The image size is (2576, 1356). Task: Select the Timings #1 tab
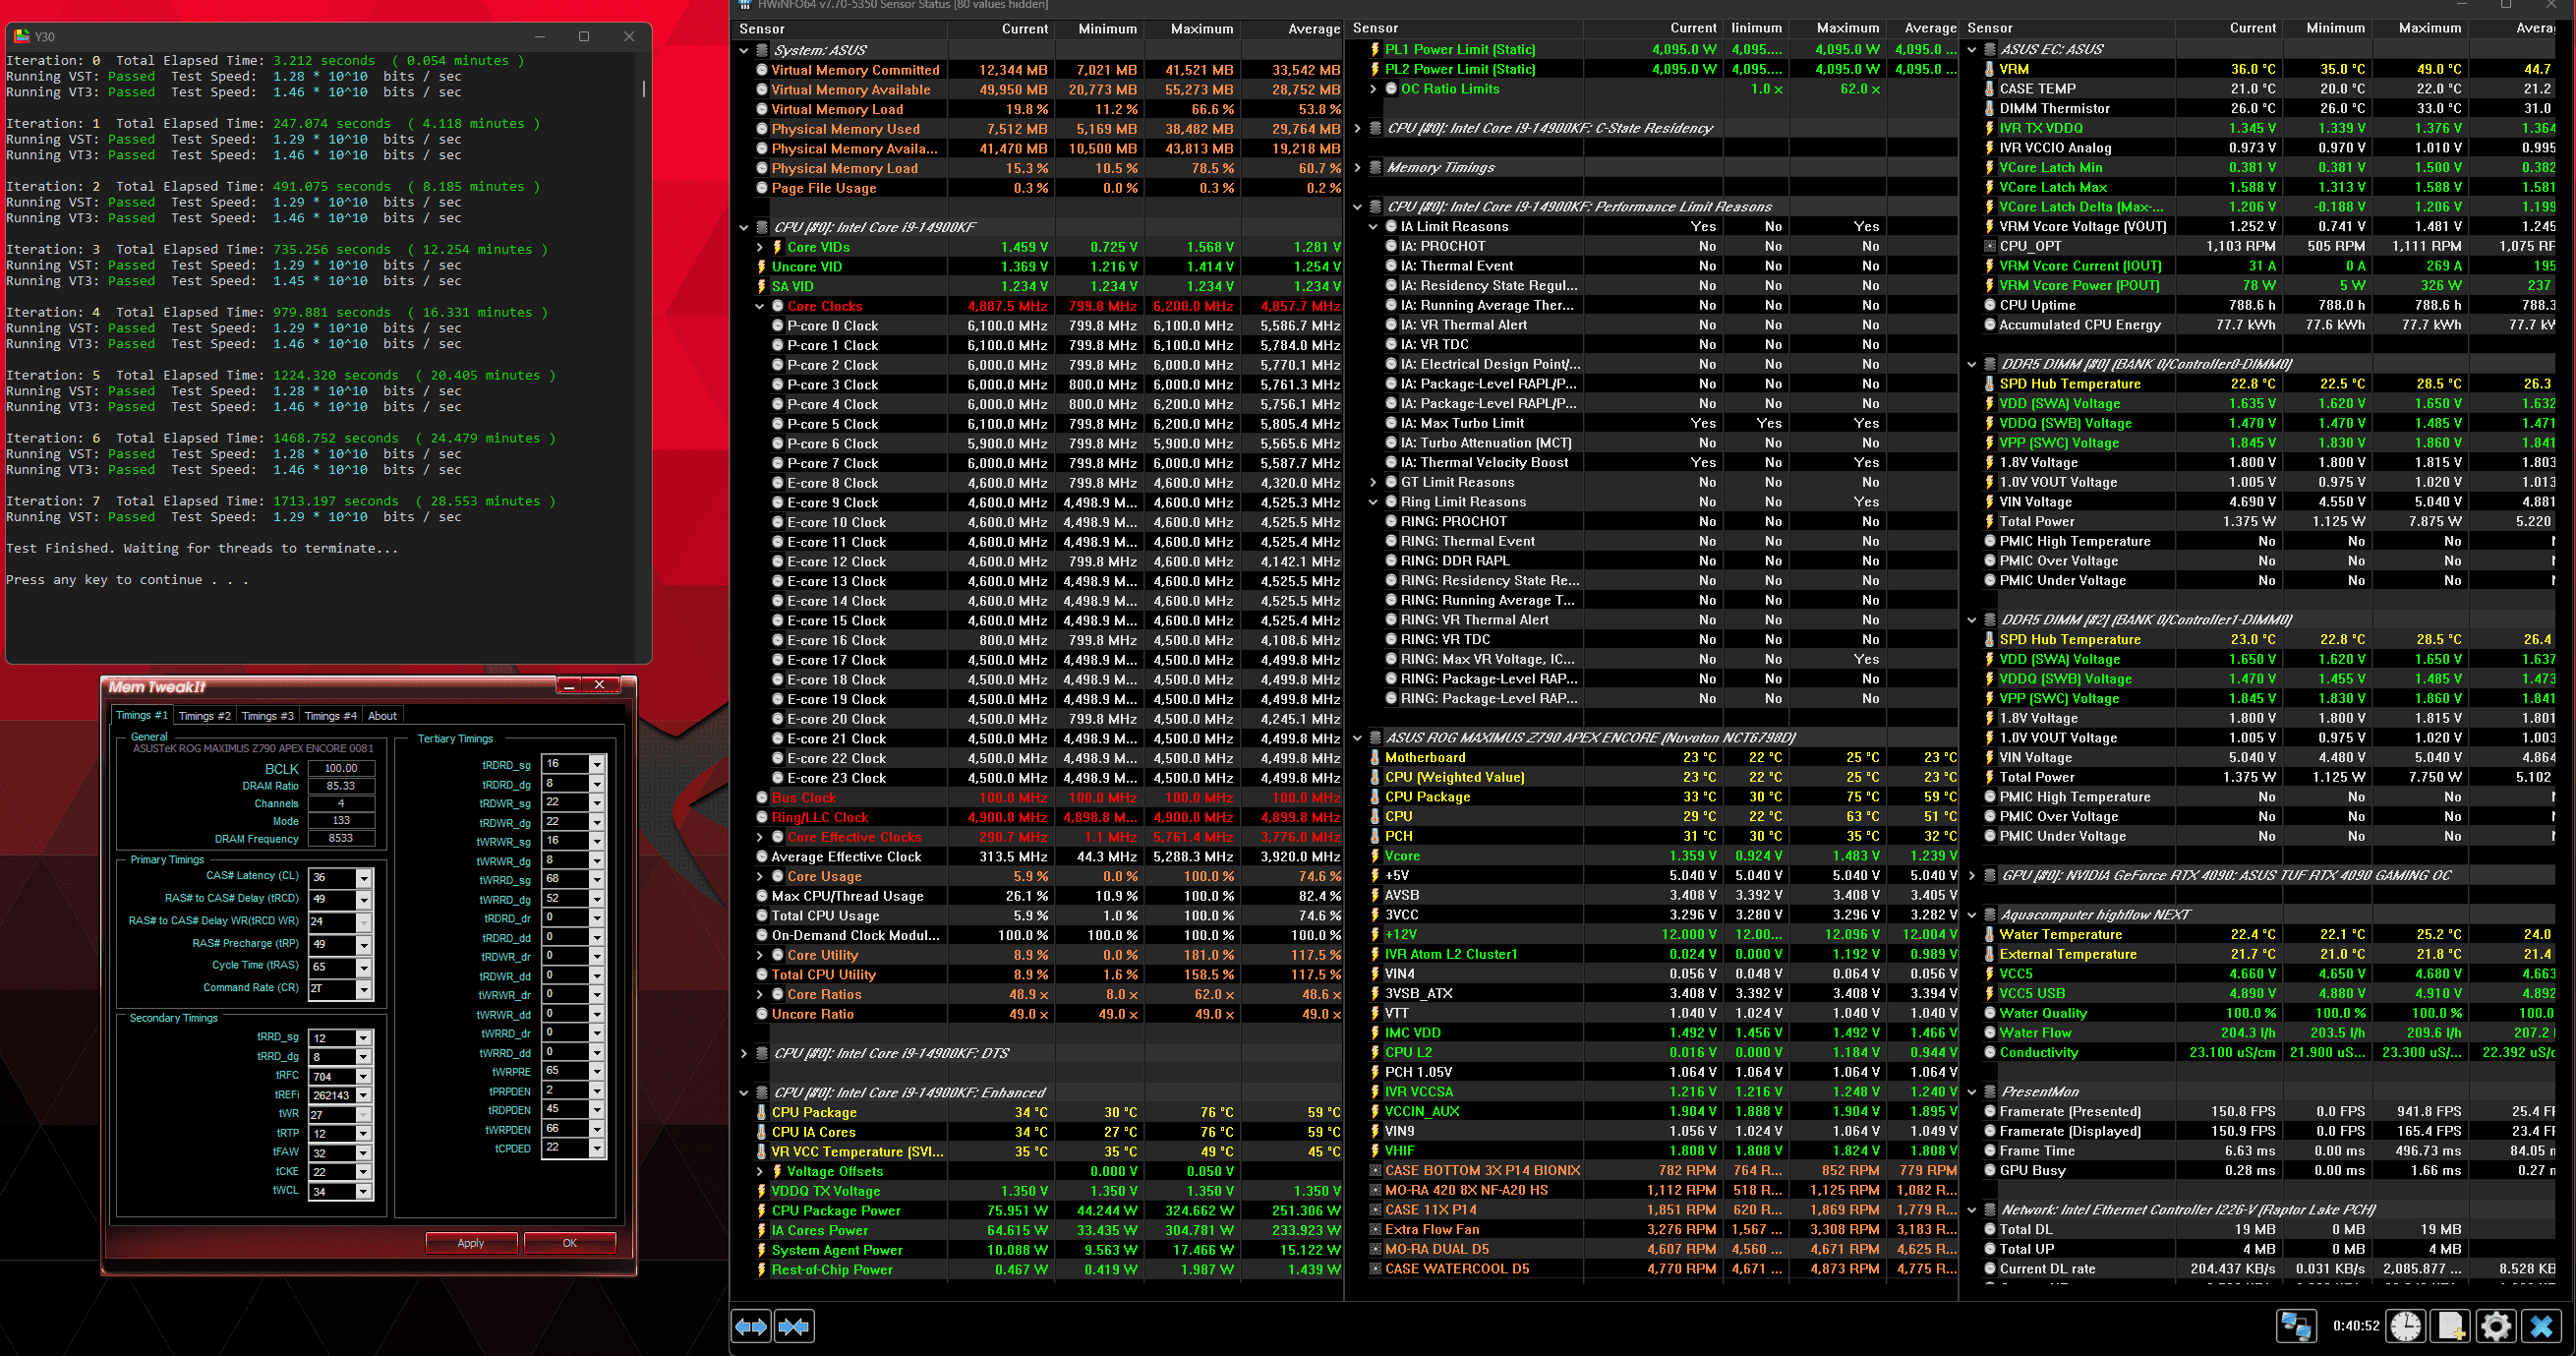pos(141,715)
